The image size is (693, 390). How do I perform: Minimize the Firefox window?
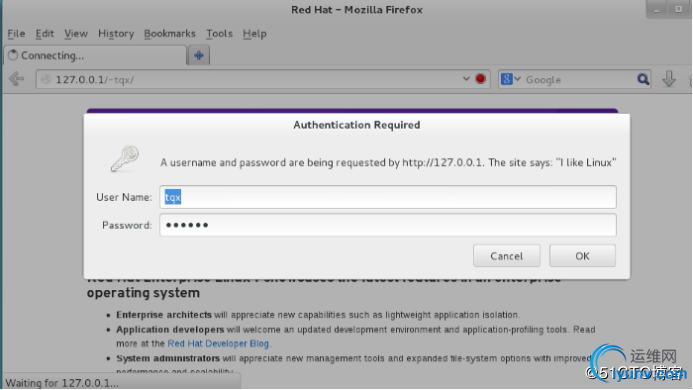(657, 9)
